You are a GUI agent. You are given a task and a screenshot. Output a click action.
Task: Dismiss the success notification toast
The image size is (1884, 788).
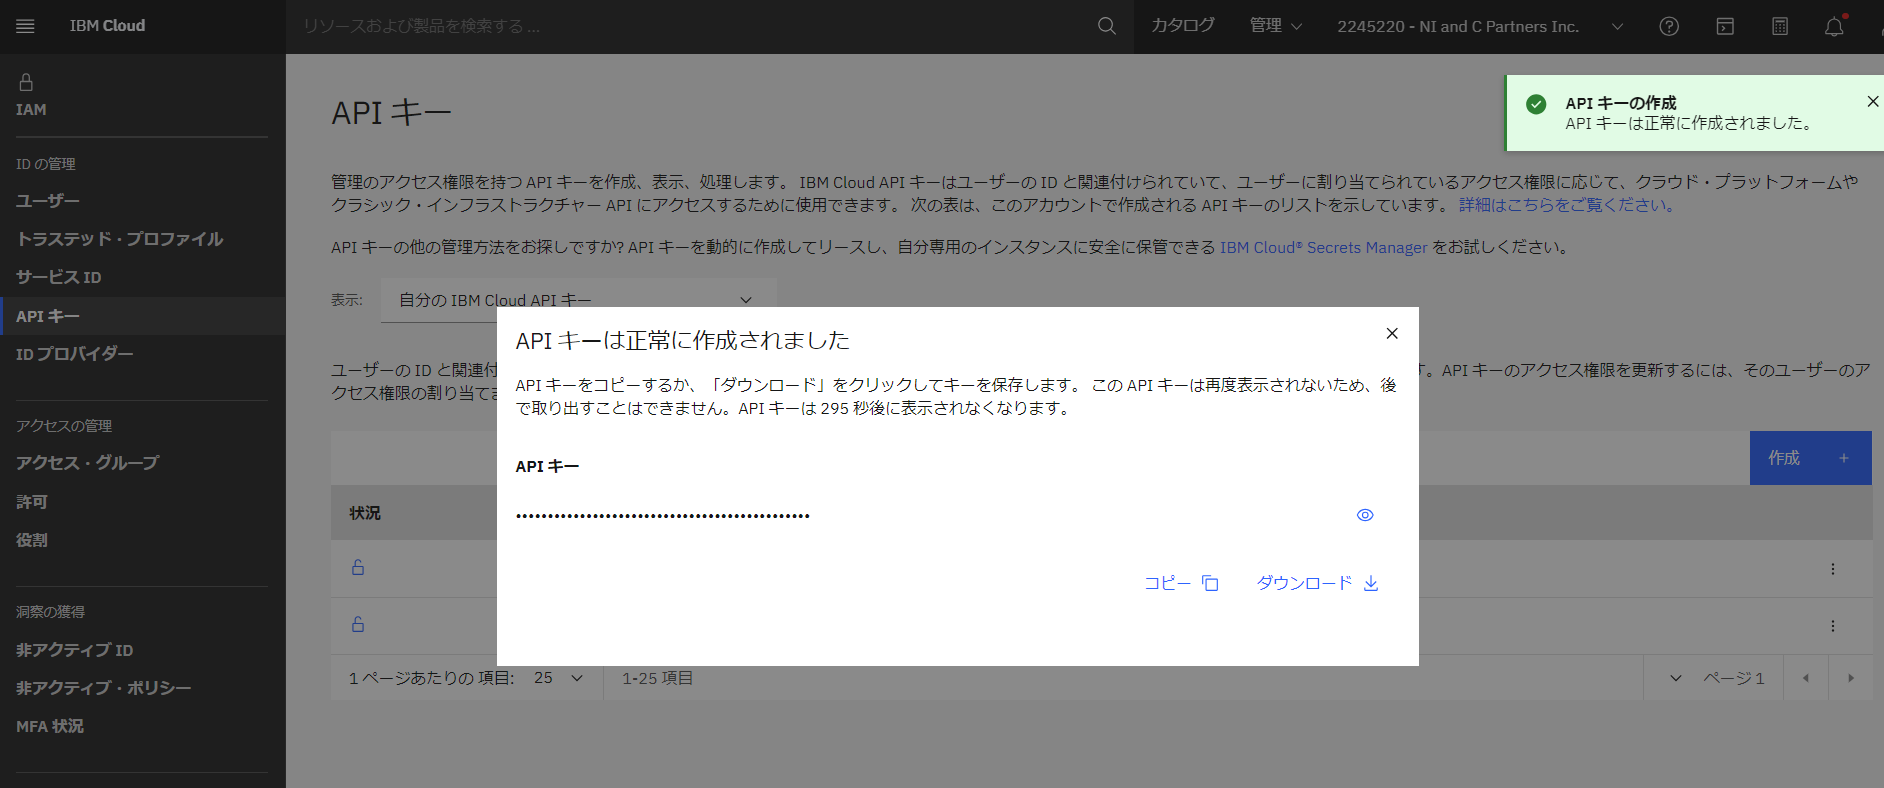pyautogui.click(x=1872, y=102)
